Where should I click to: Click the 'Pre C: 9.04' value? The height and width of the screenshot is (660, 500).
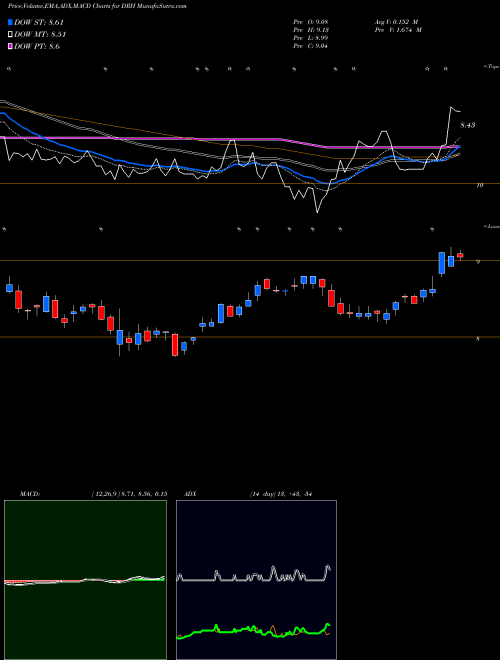coord(311,46)
